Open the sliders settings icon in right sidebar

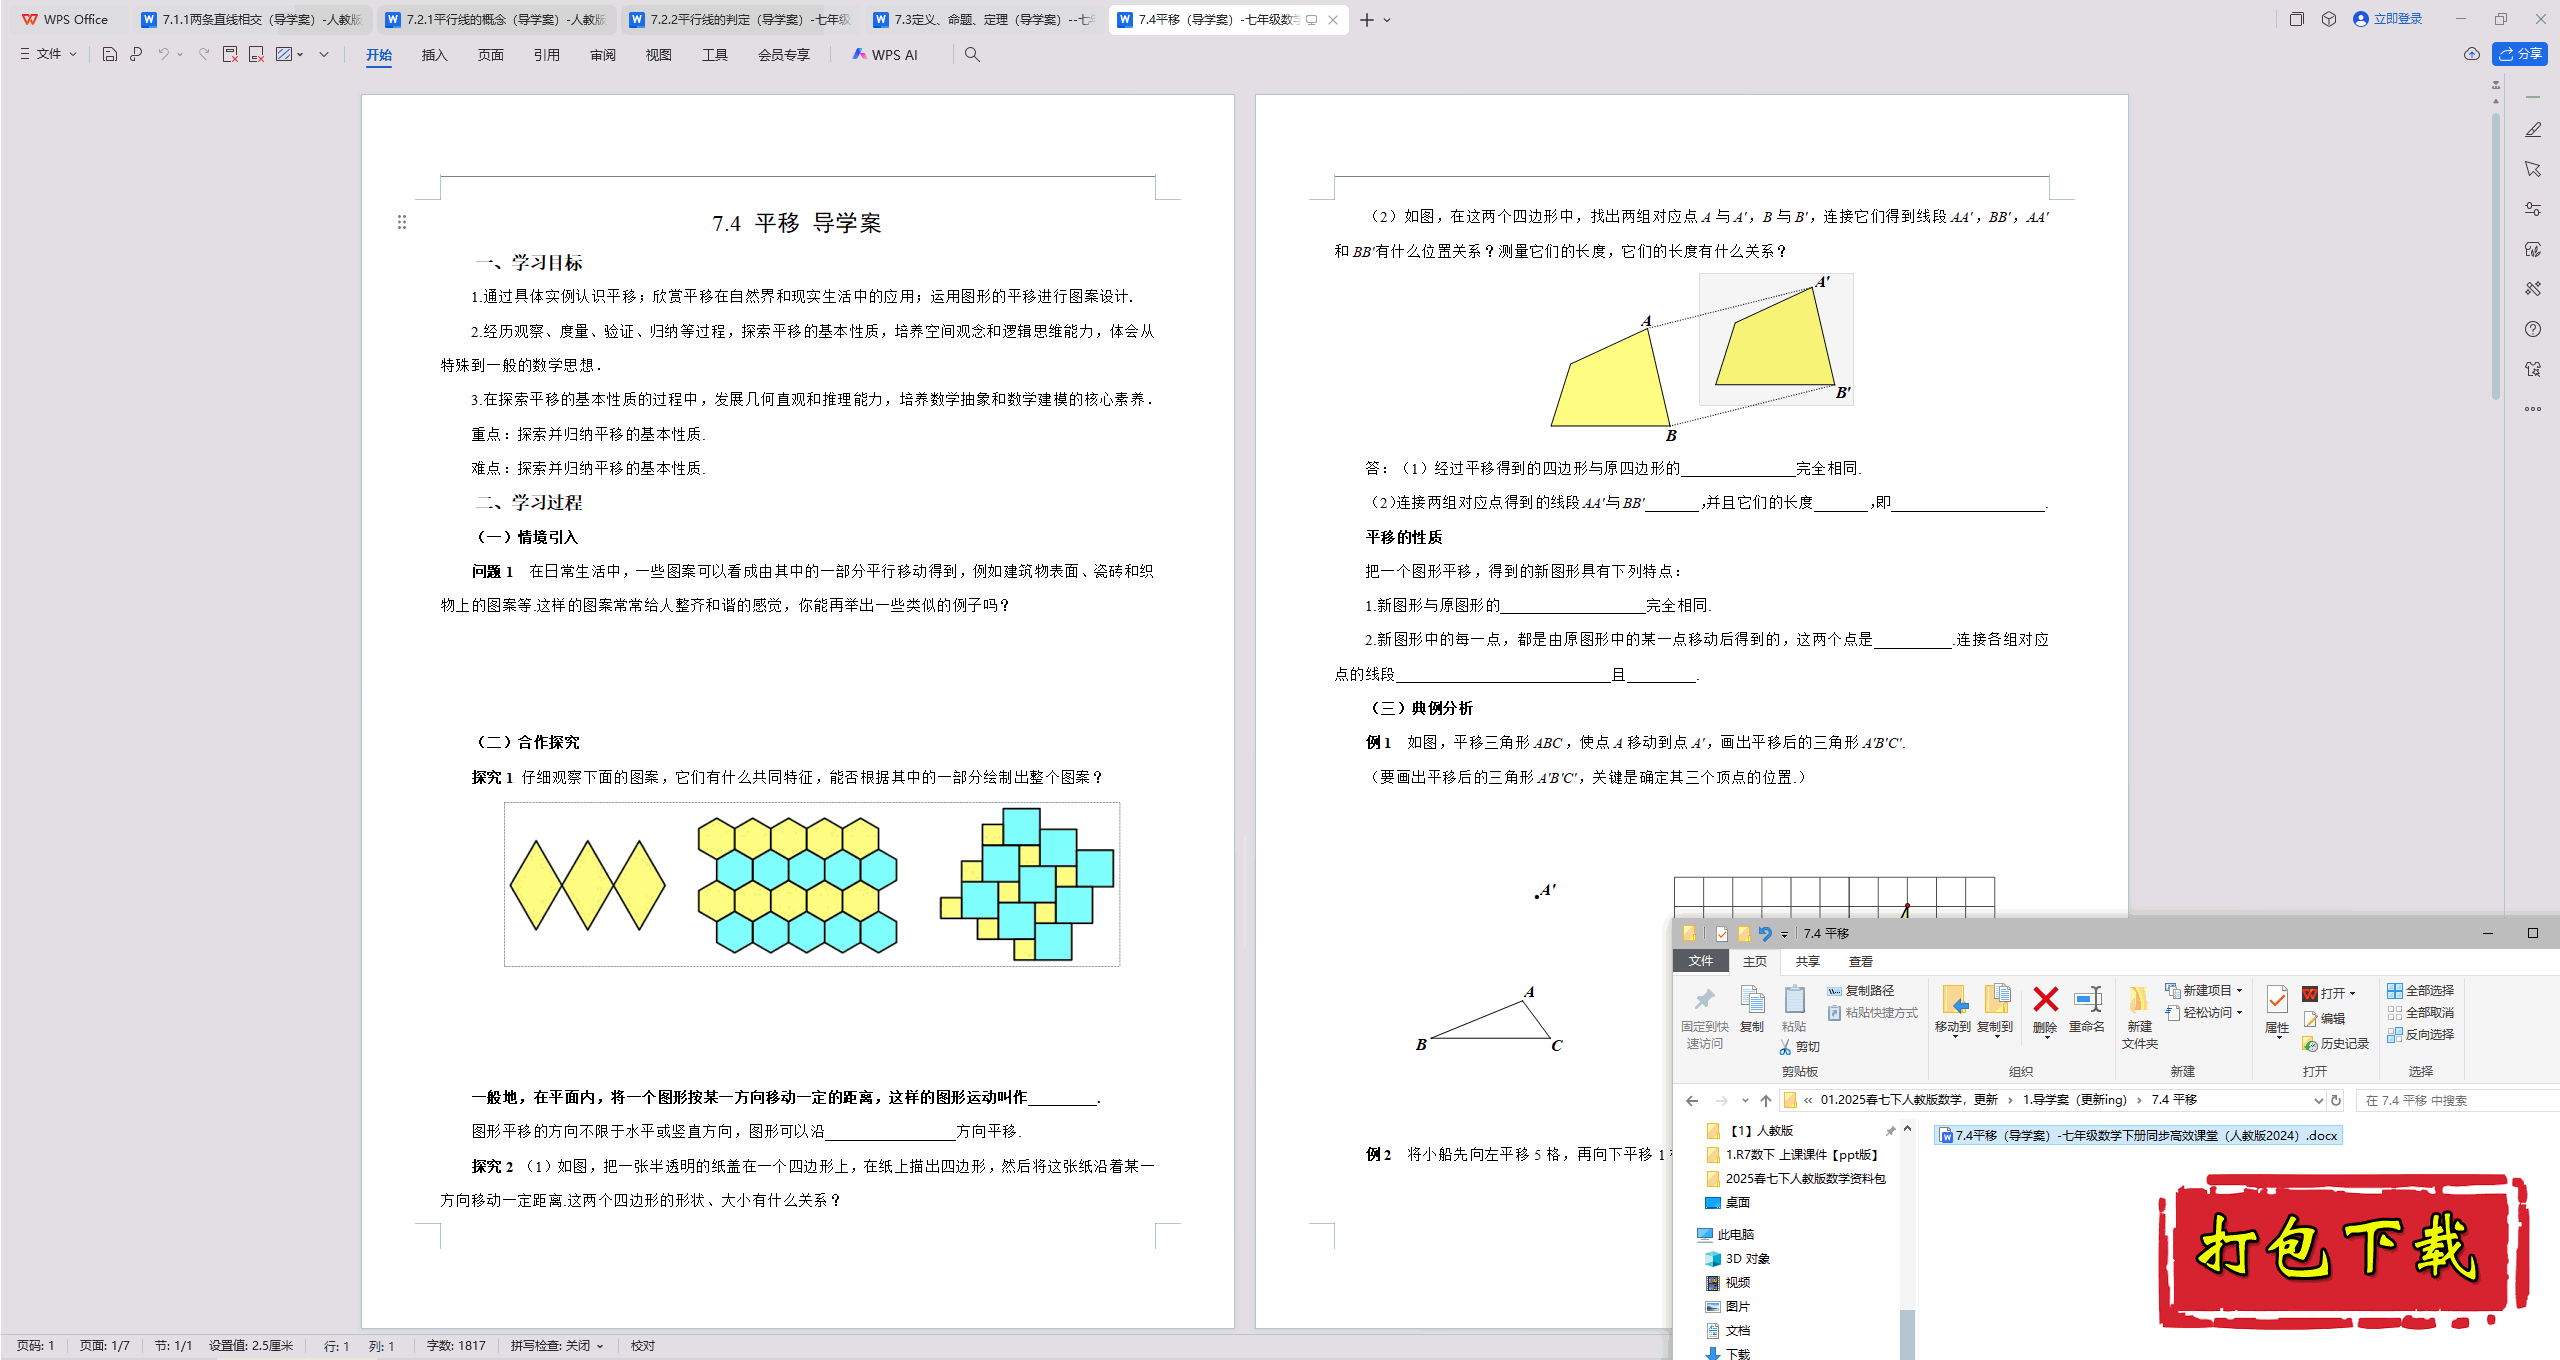(2533, 209)
